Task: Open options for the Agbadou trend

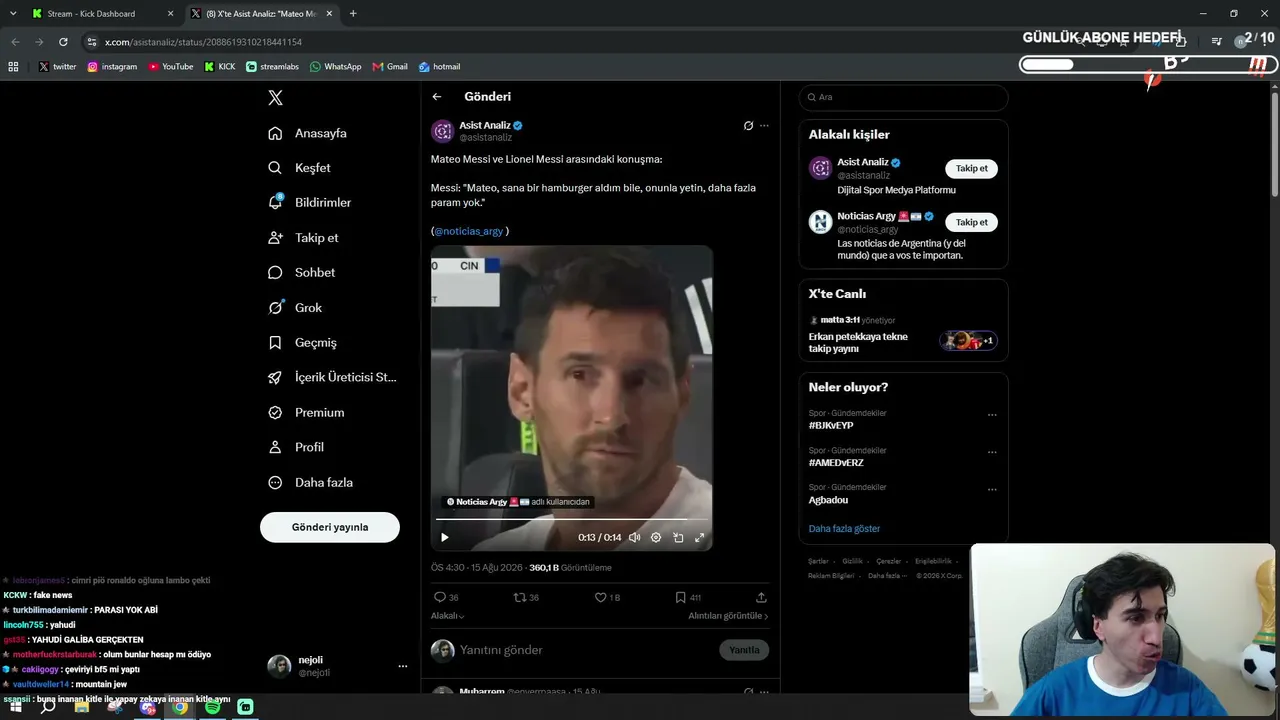Action: coord(992,489)
